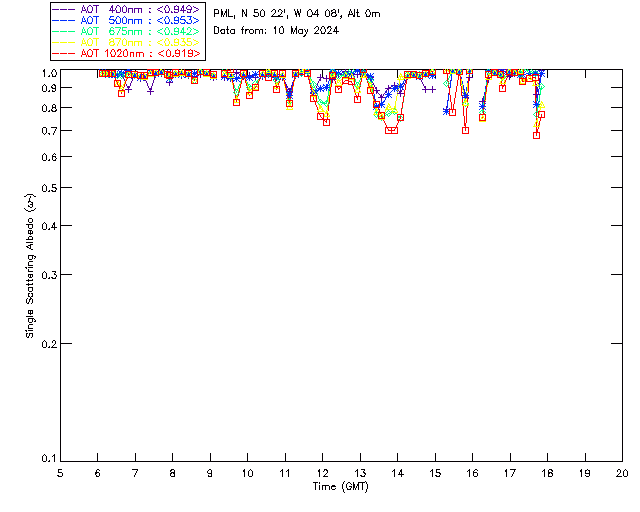Click the 20 x-axis tick label
This screenshot has height=512, width=640.
[622, 473]
